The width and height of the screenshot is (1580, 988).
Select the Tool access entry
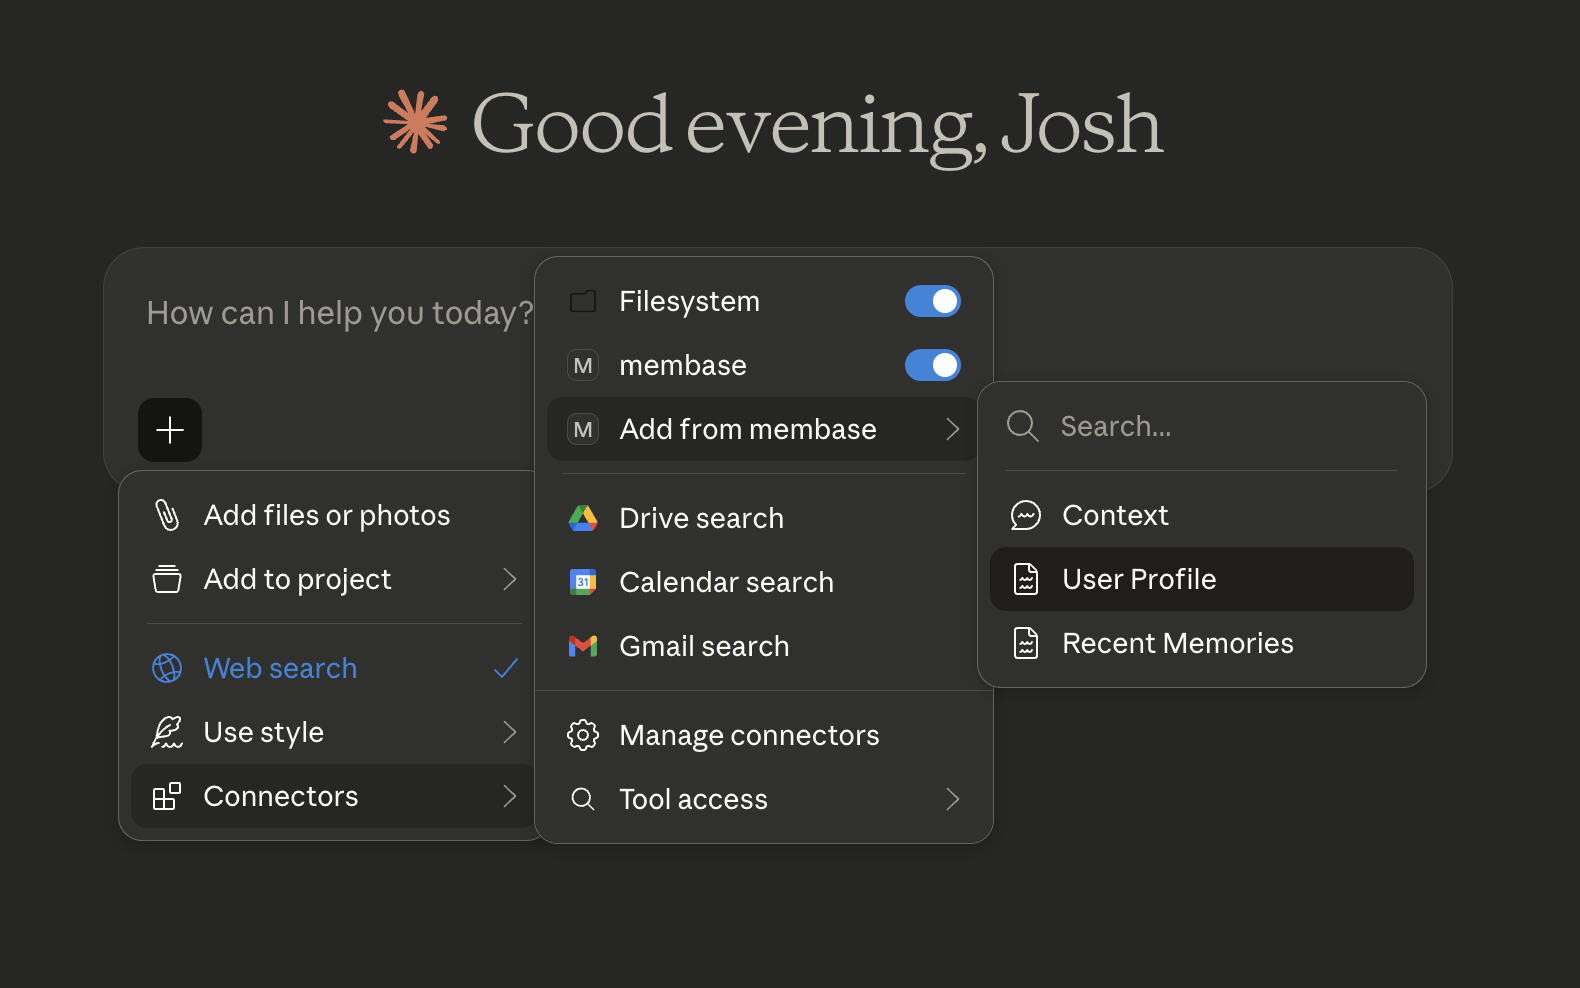click(764, 799)
